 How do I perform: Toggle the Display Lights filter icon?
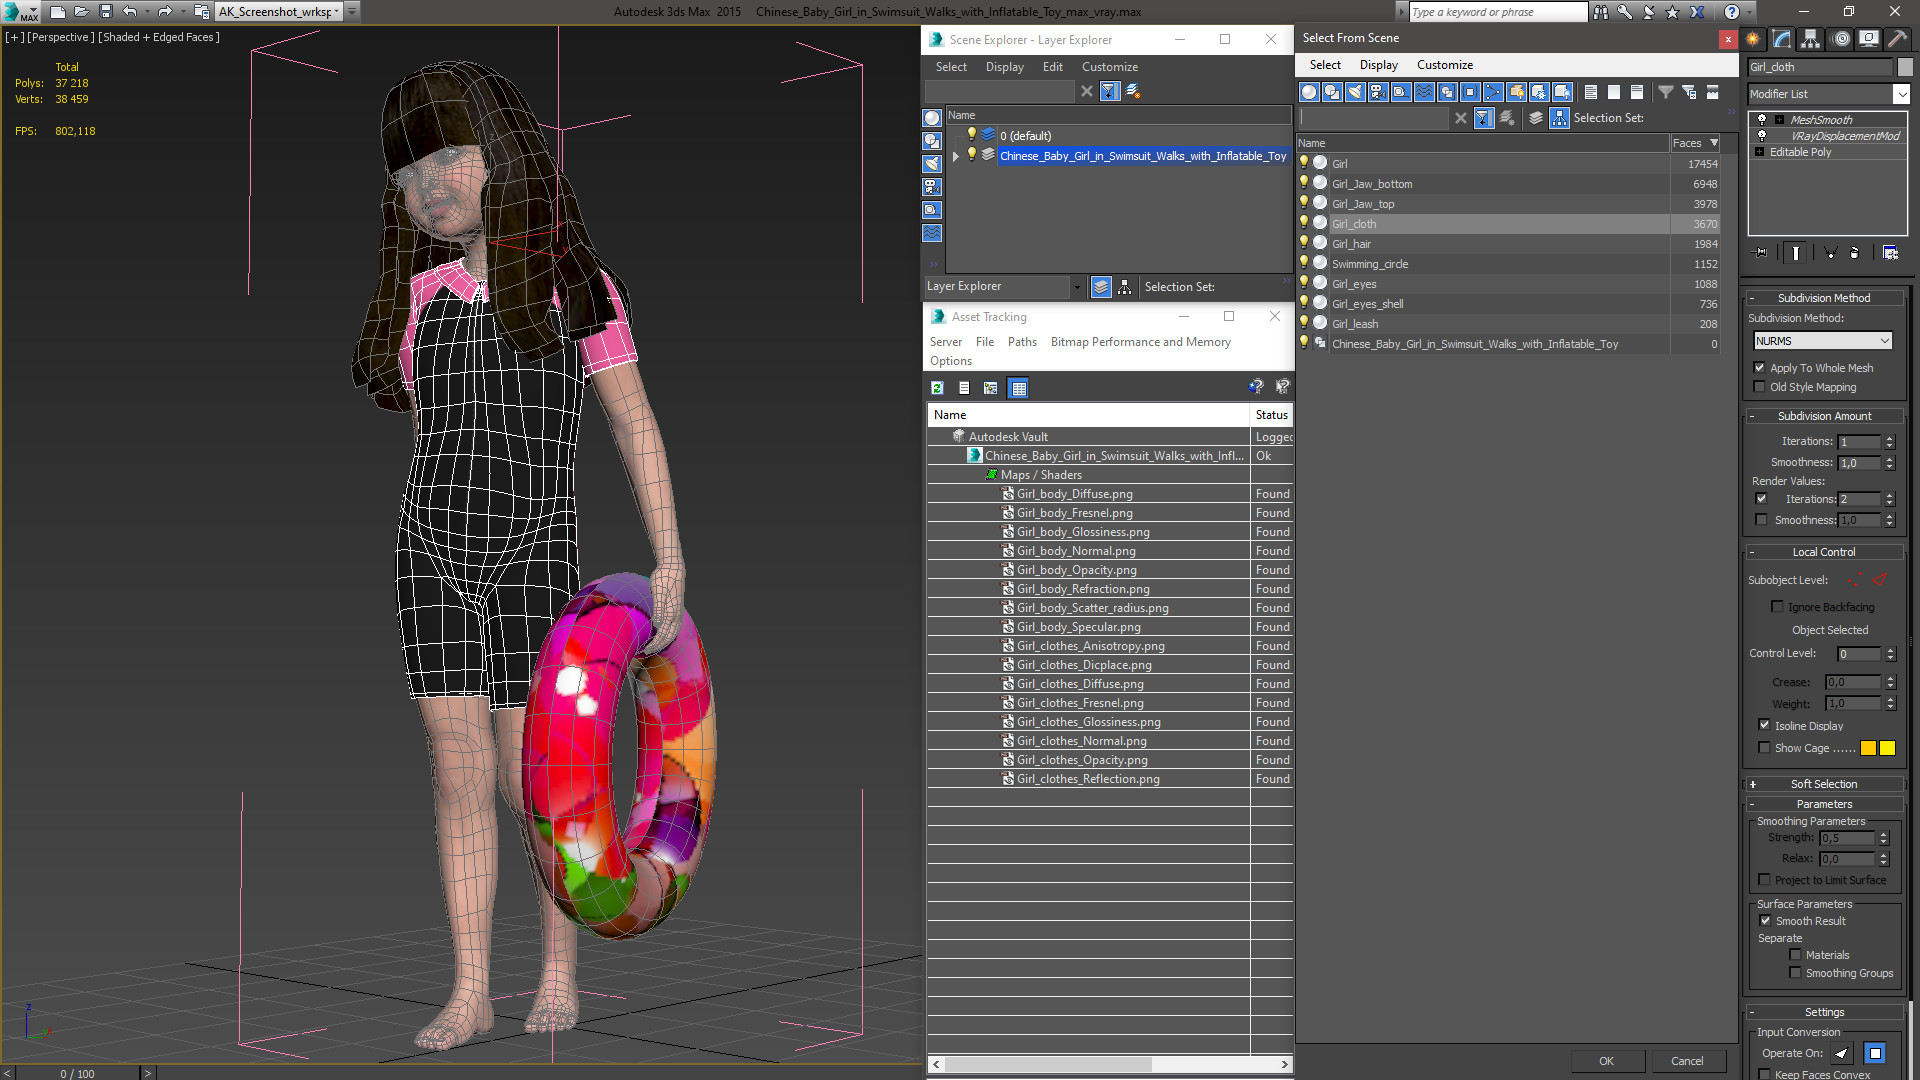tap(1355, 92)
